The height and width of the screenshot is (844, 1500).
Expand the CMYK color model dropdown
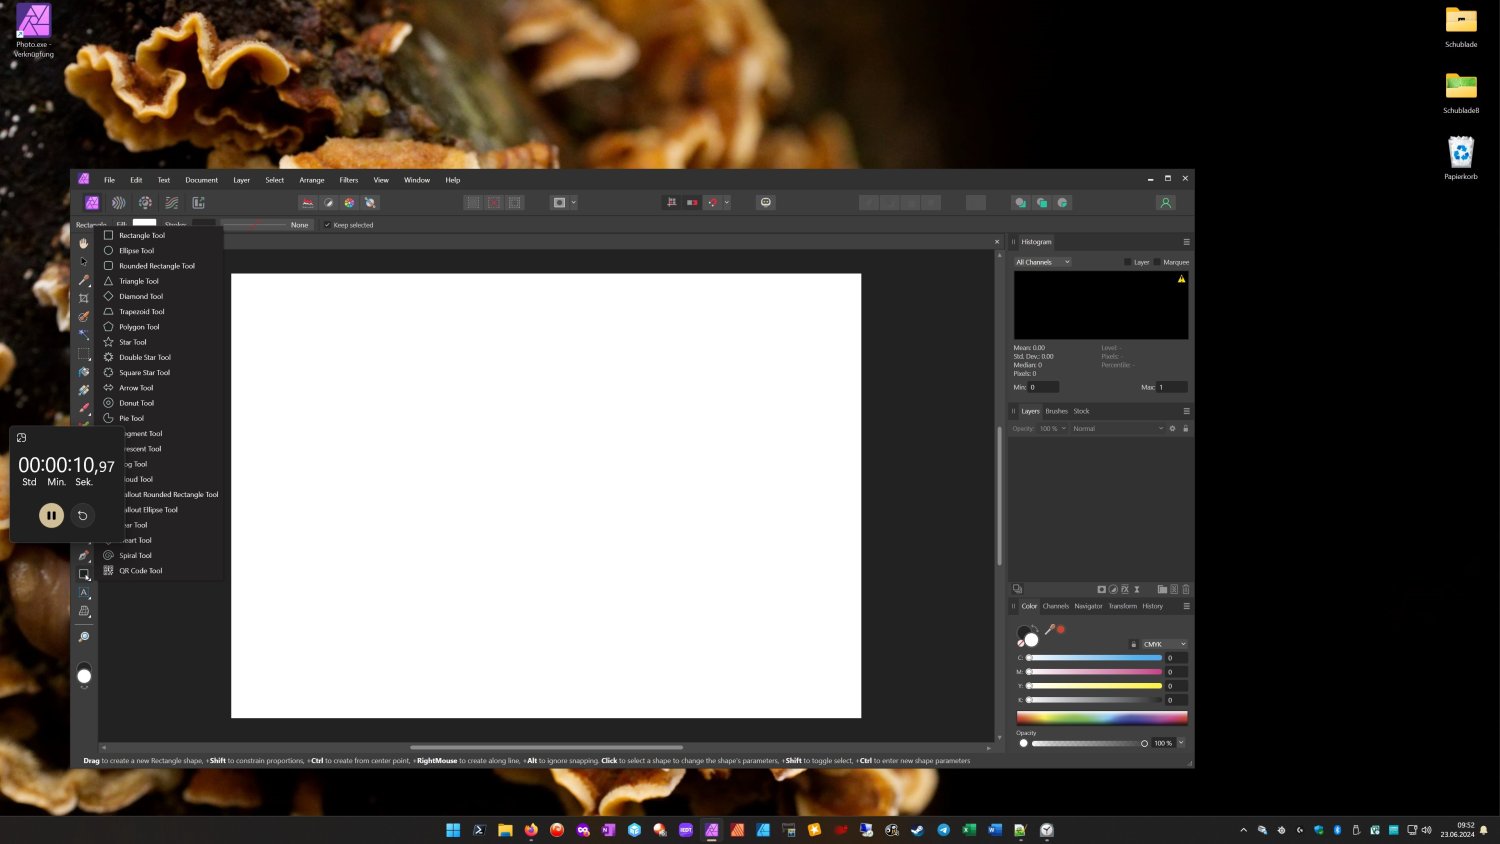(x=1164, y=644)
